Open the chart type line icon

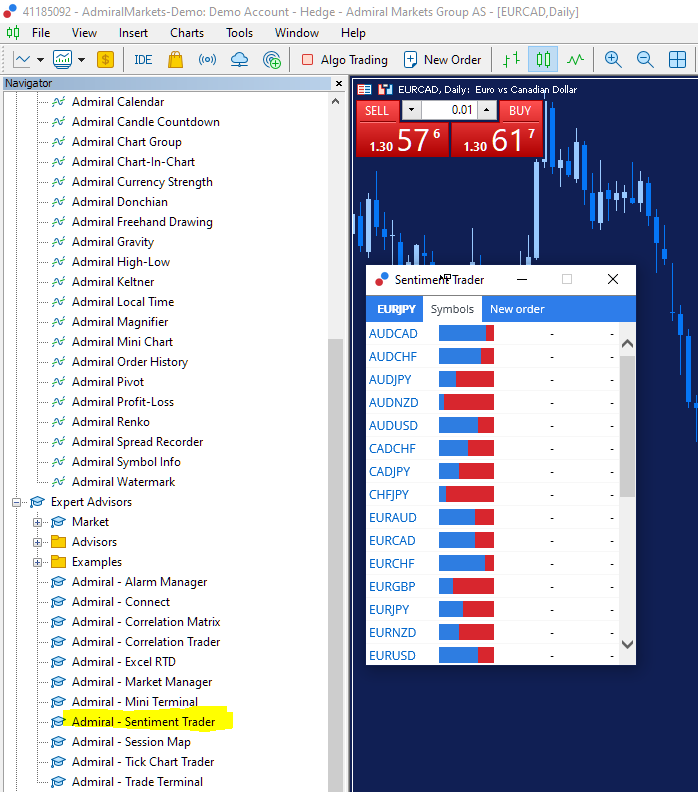[22, 60]
